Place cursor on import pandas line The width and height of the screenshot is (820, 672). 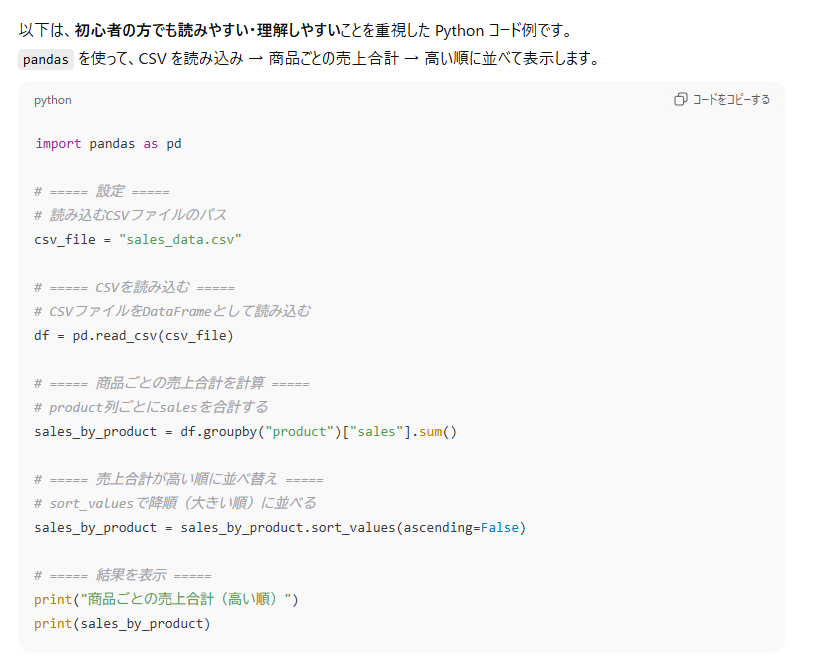pyautogui.click(x=108, y=143)
